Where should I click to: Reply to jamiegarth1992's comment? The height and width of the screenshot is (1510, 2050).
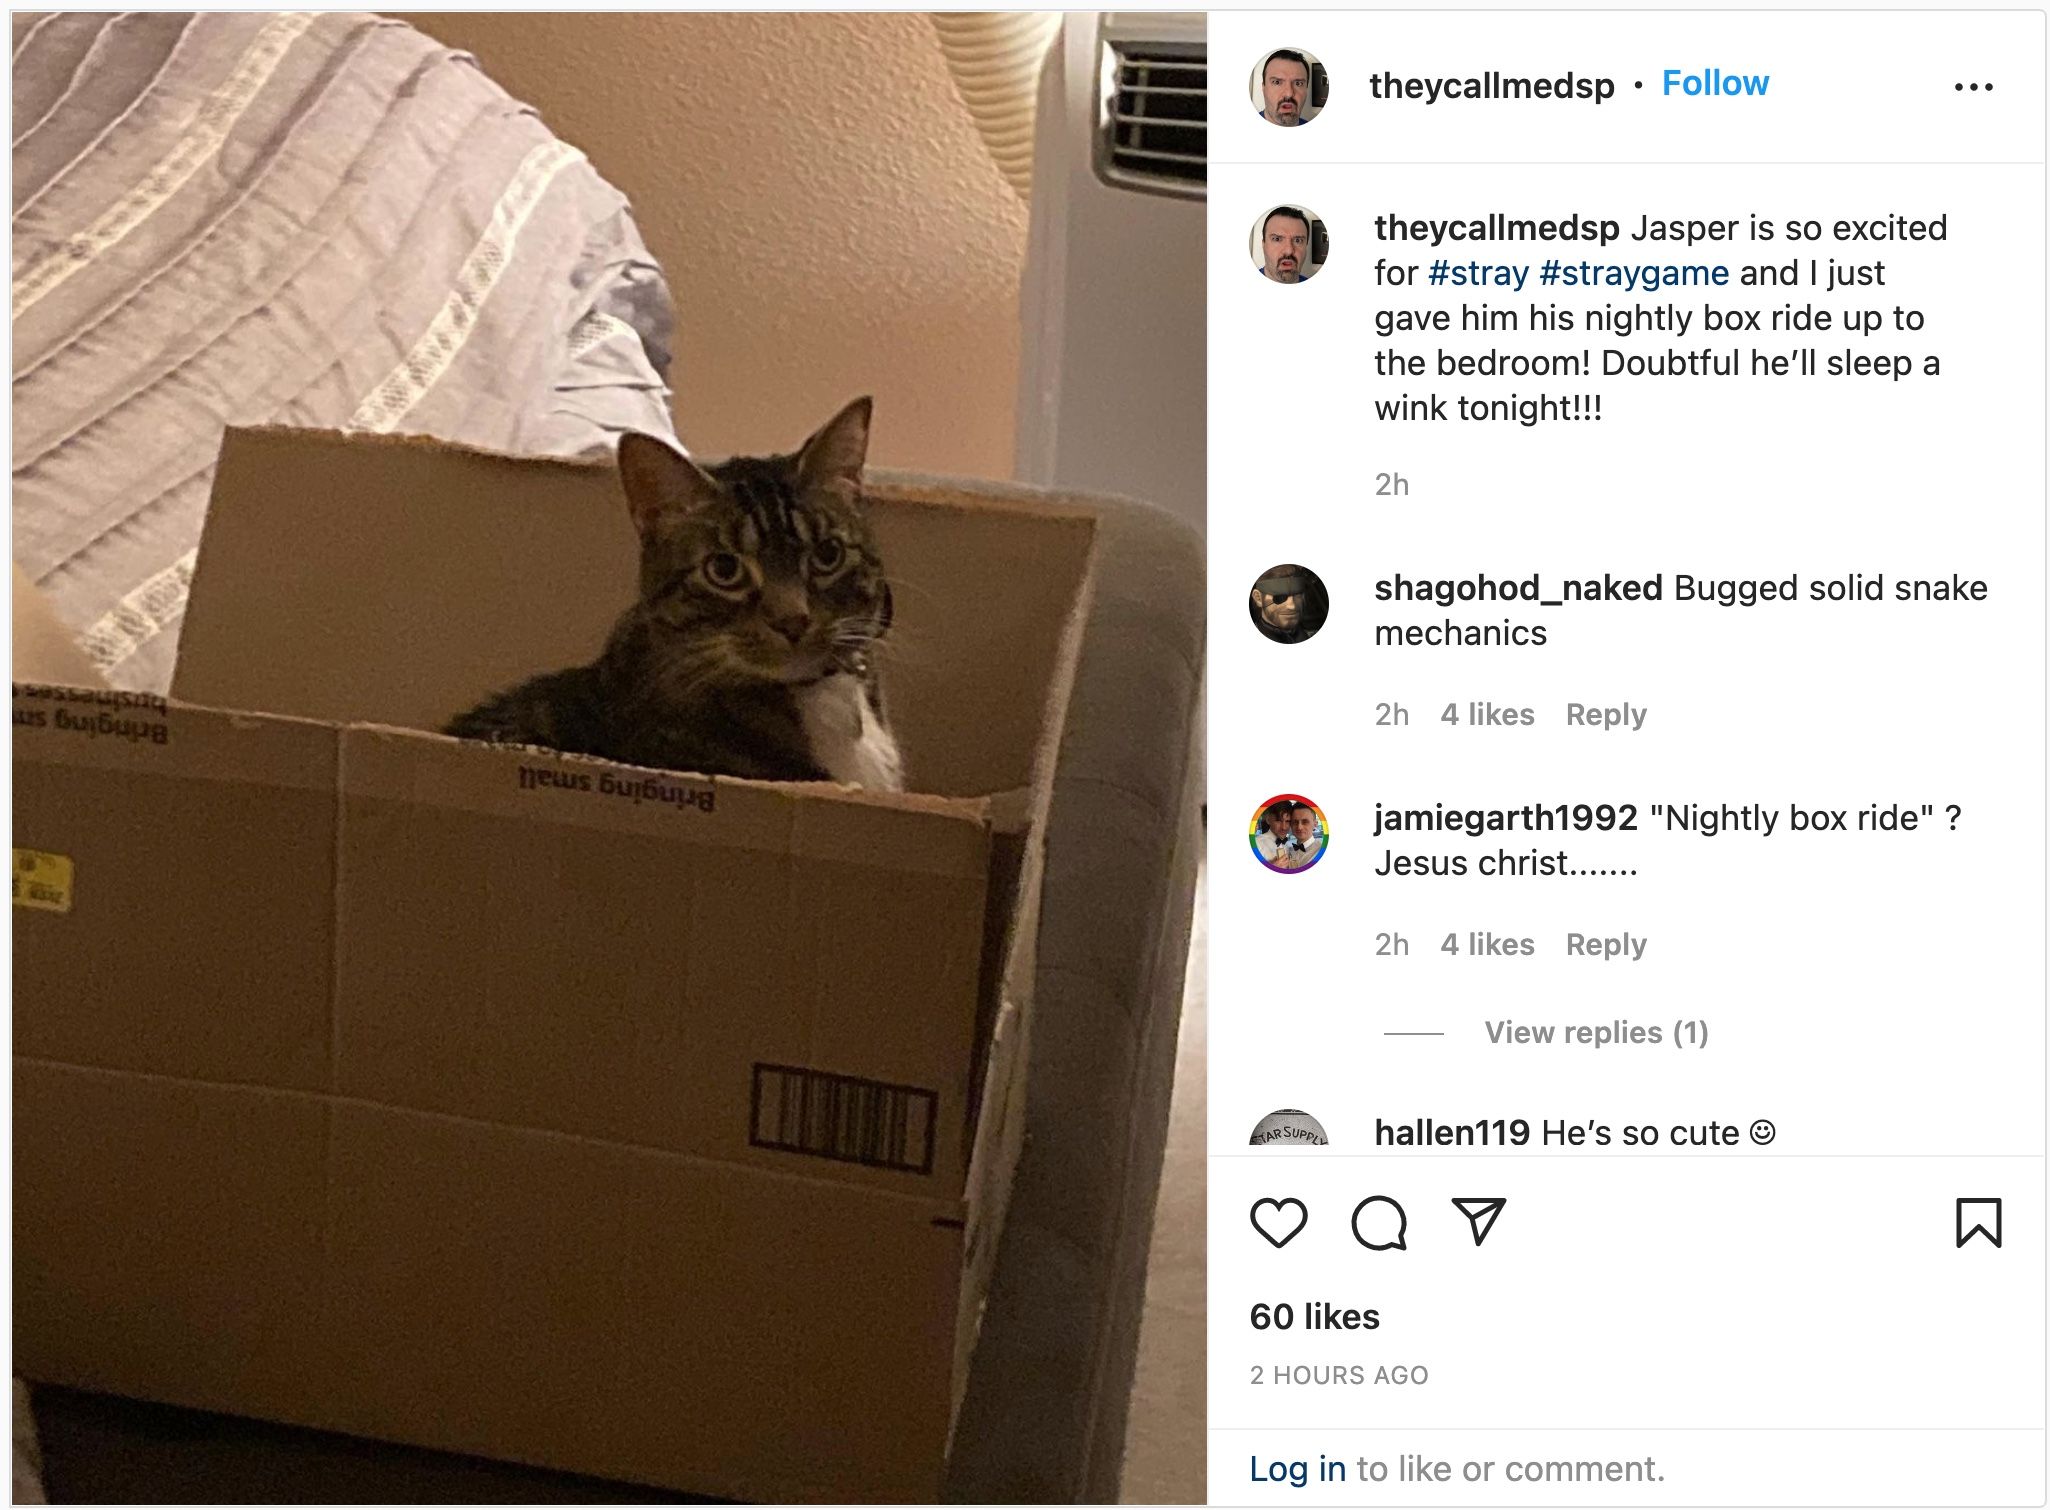[x=1606, y=945]
